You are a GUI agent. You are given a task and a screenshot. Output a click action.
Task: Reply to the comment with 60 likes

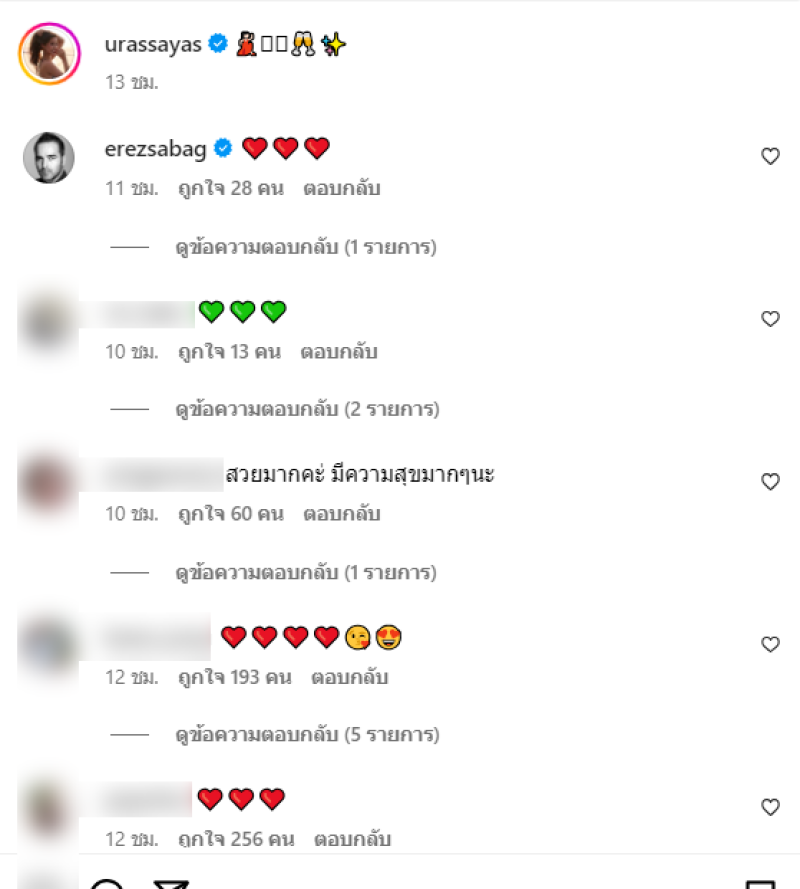[x=341, y=514]
